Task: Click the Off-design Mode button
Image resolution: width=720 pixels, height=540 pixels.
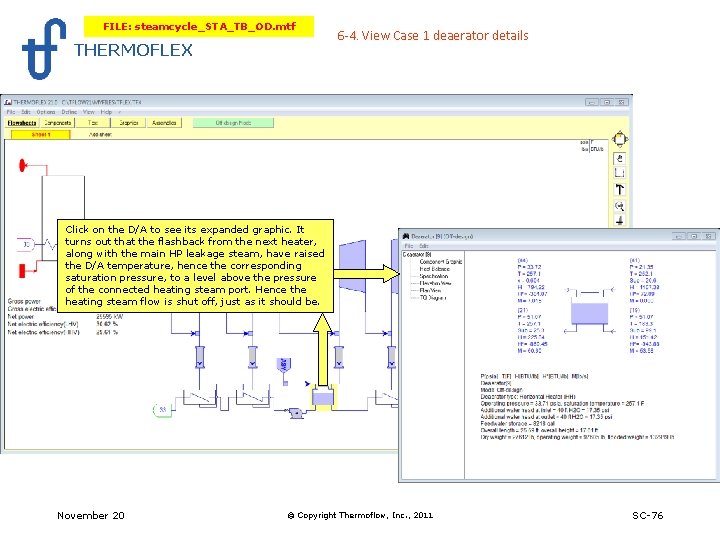Action: tap(233, 123)
